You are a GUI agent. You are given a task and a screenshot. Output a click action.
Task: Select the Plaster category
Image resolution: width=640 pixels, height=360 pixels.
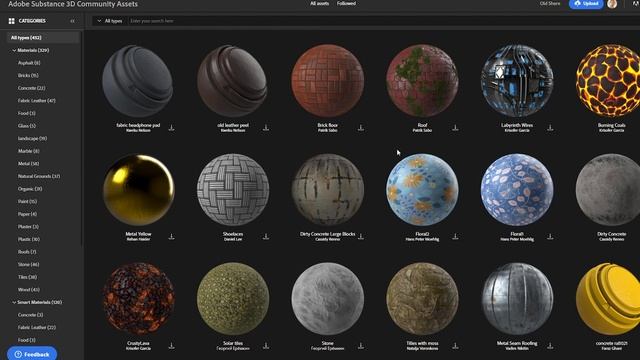click(28, 227)
